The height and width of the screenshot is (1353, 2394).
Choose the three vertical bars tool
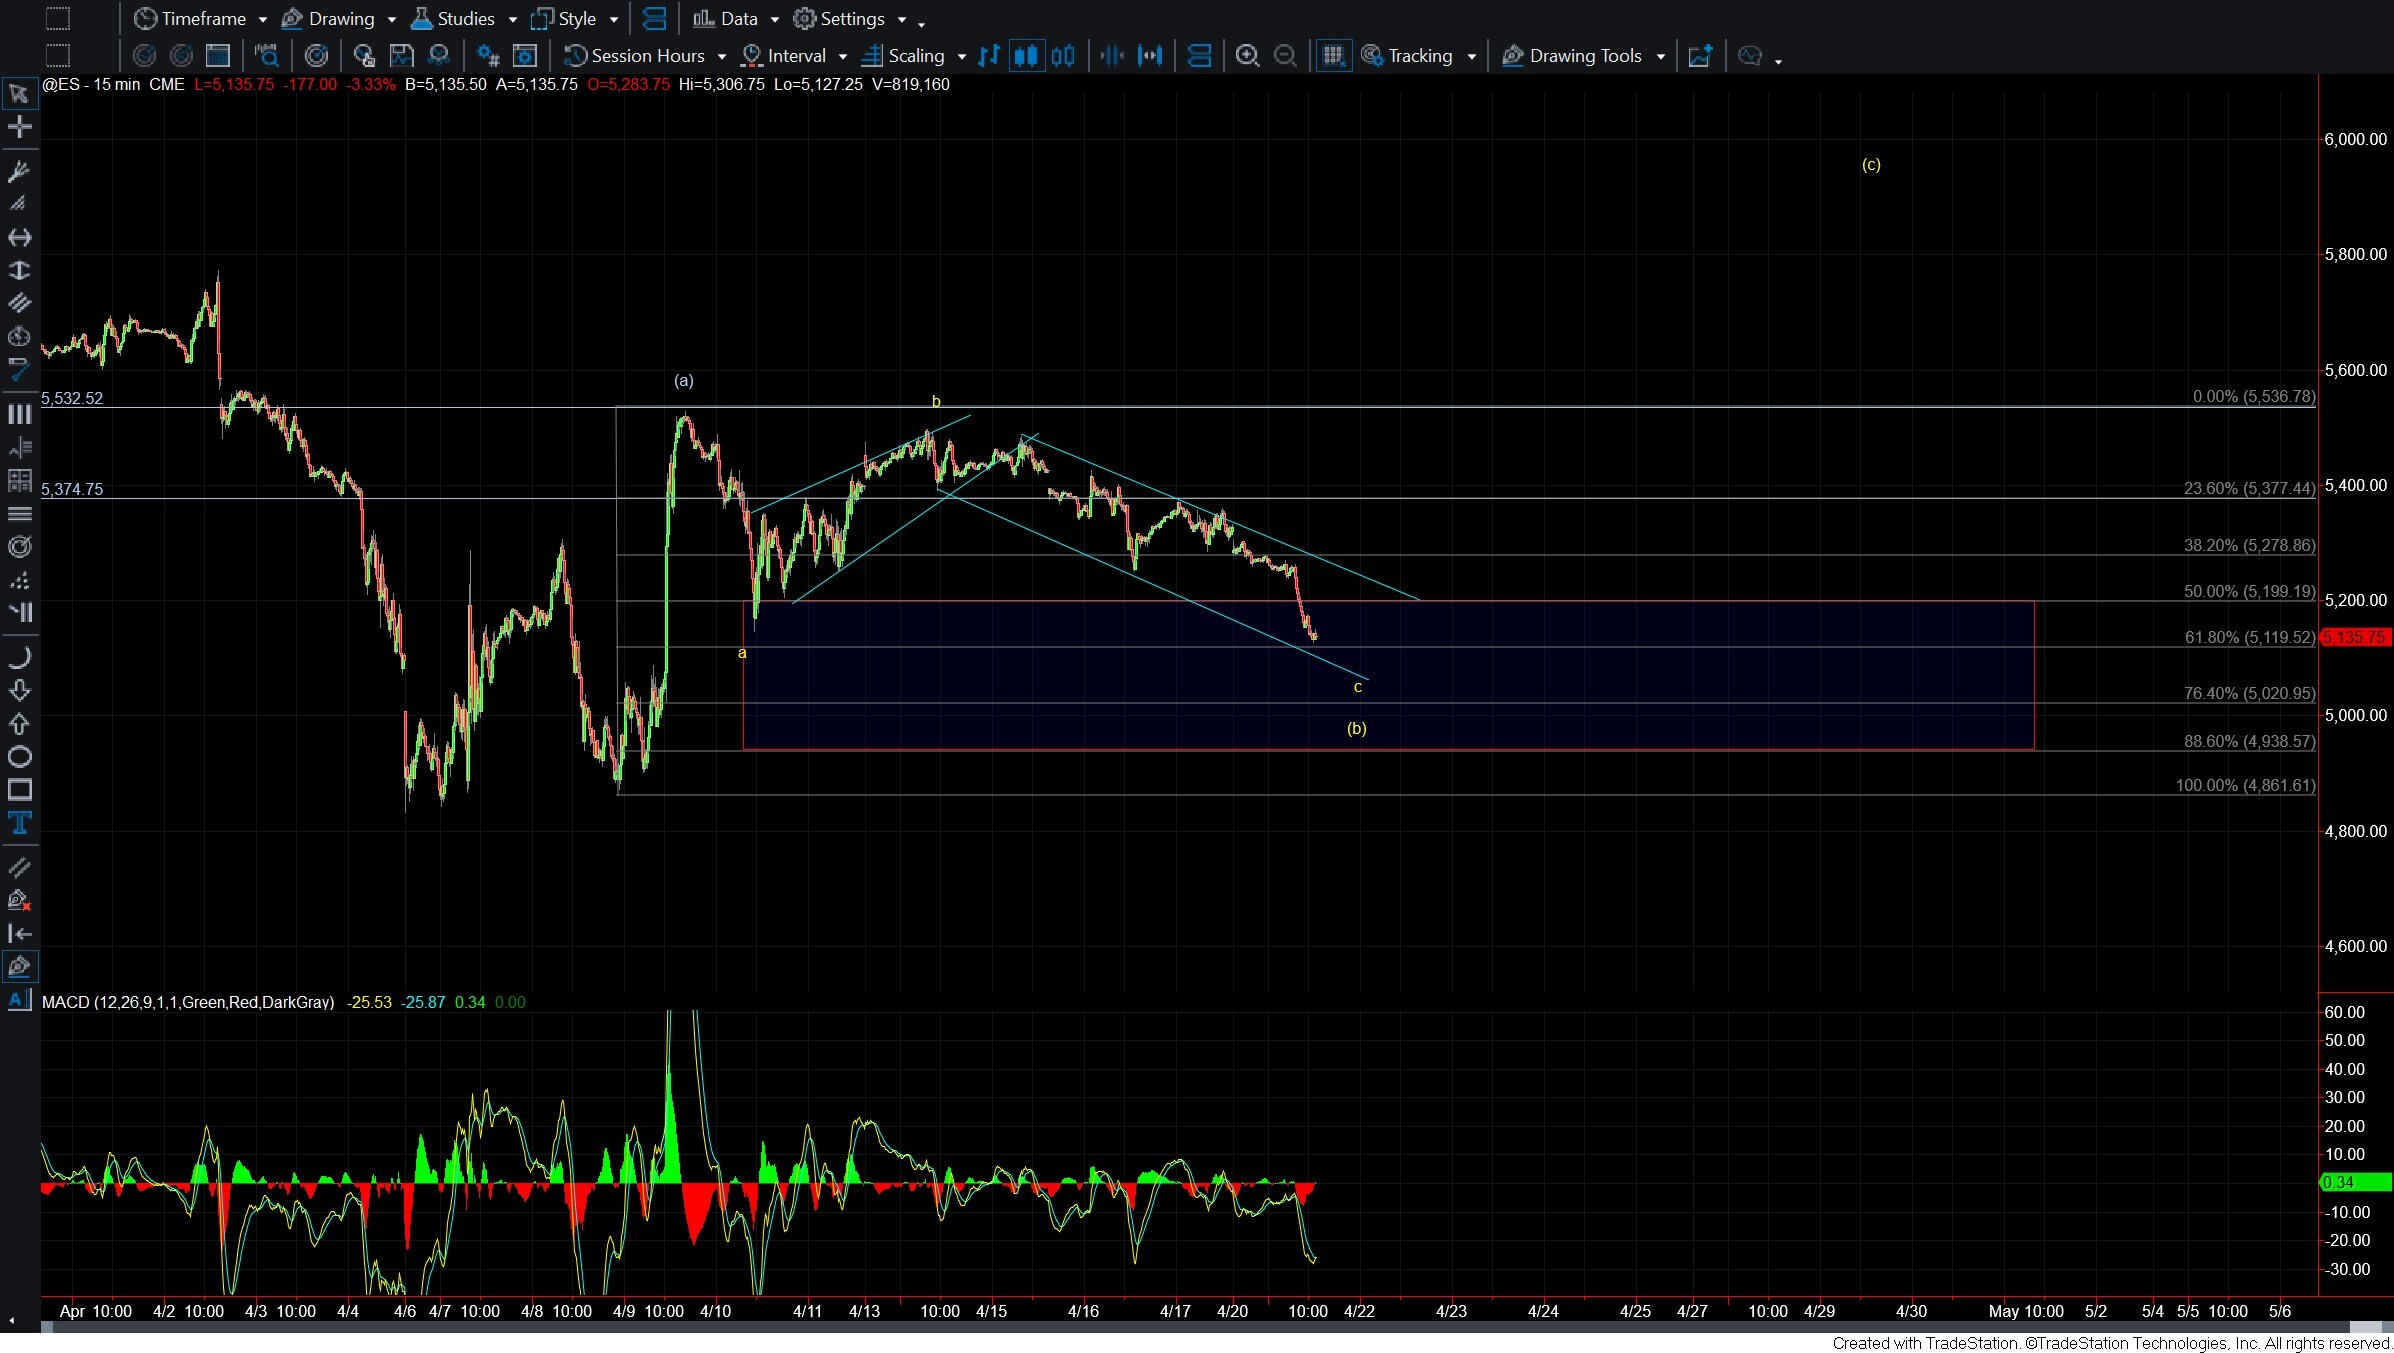tap(19, 414)
